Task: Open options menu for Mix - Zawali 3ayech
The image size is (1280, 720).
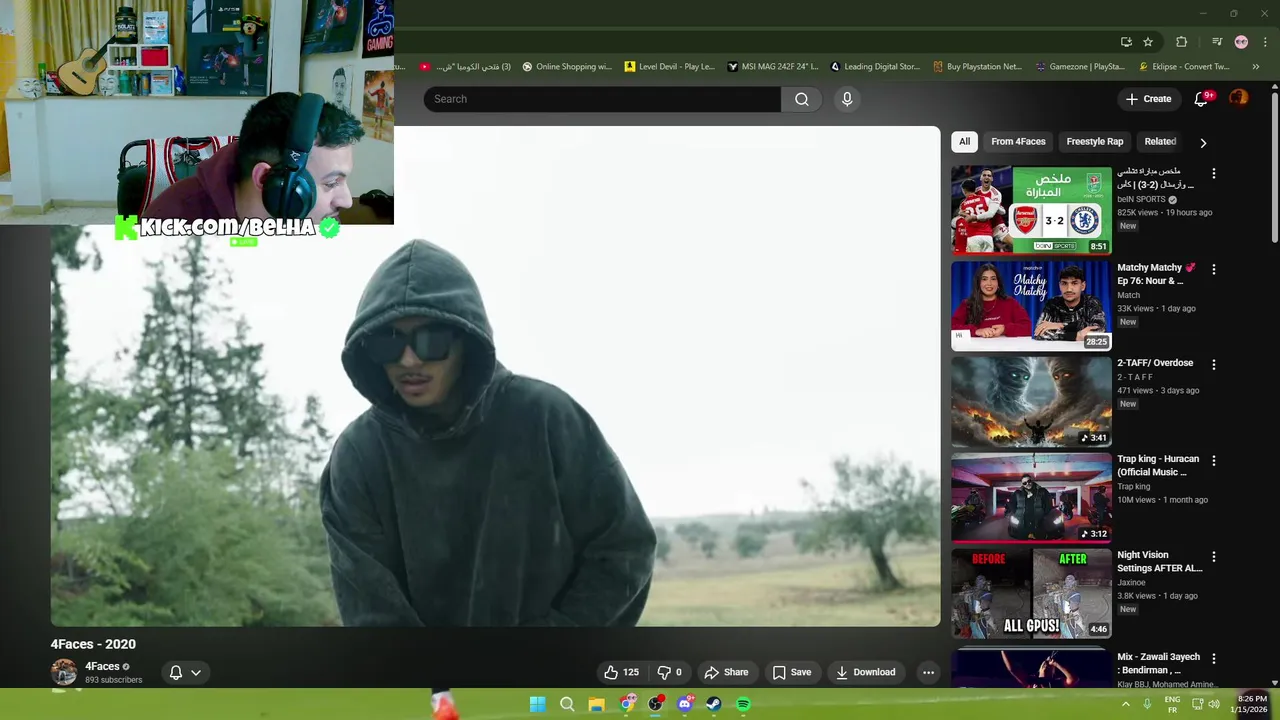Action: coord(1214,659)
